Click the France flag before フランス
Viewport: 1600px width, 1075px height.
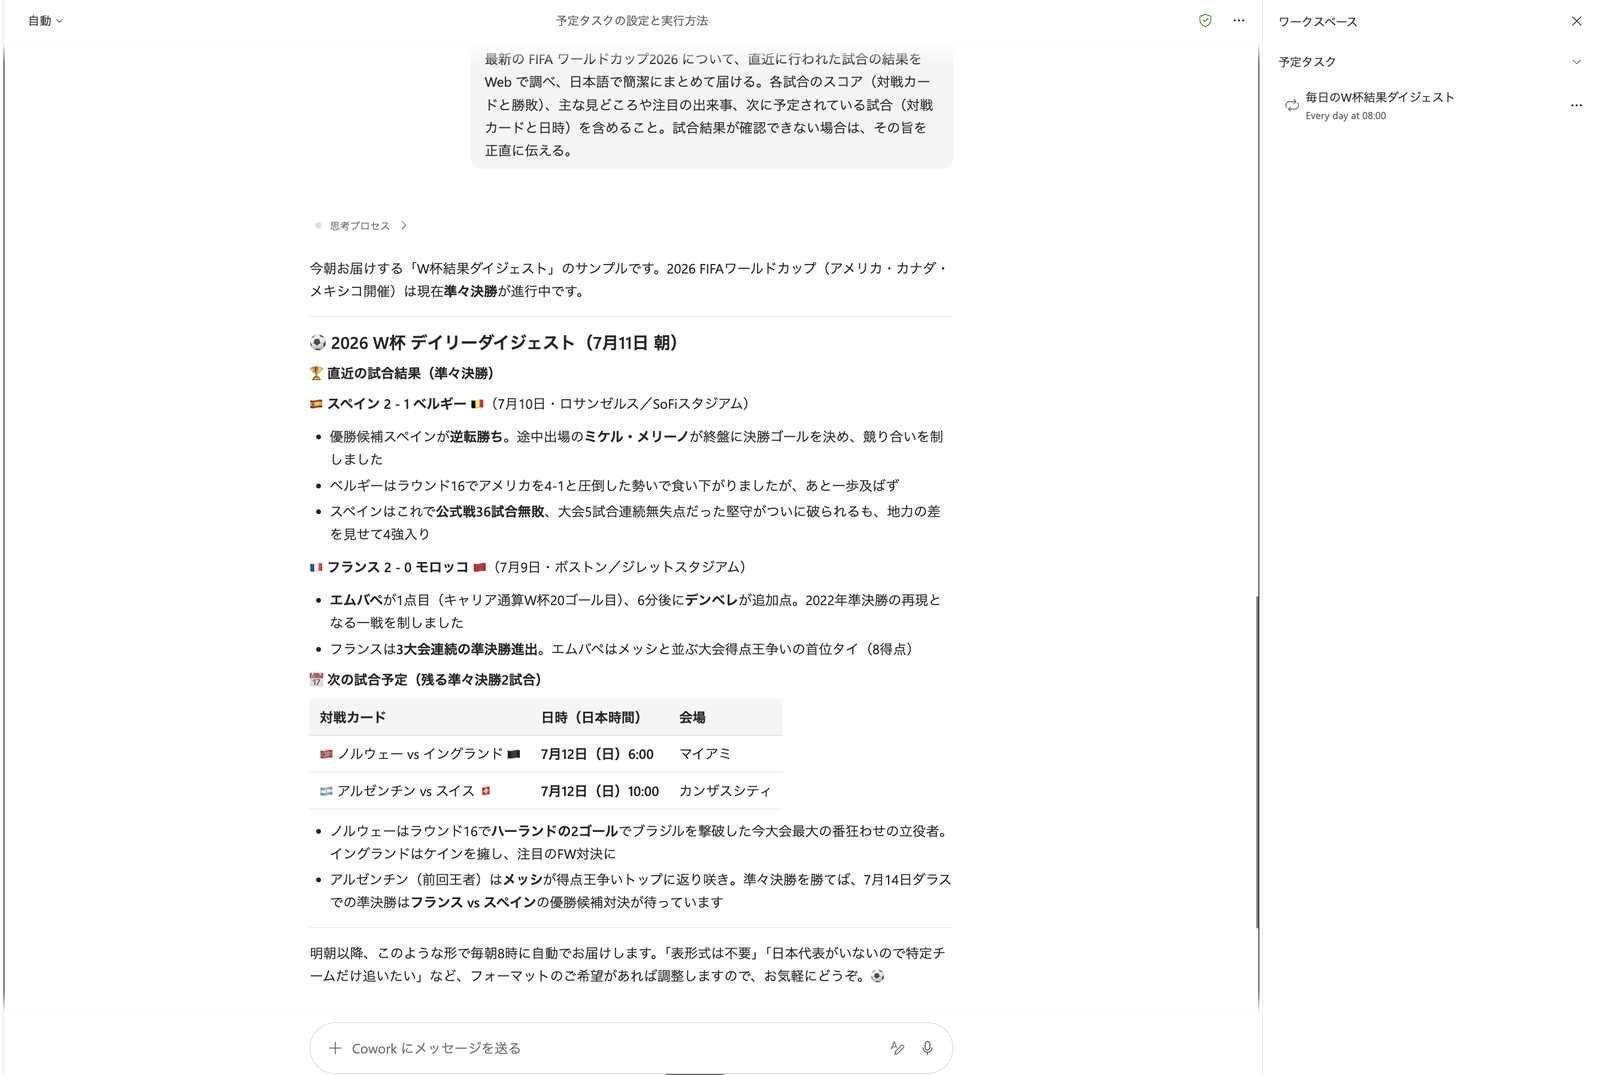coord(316,567)
